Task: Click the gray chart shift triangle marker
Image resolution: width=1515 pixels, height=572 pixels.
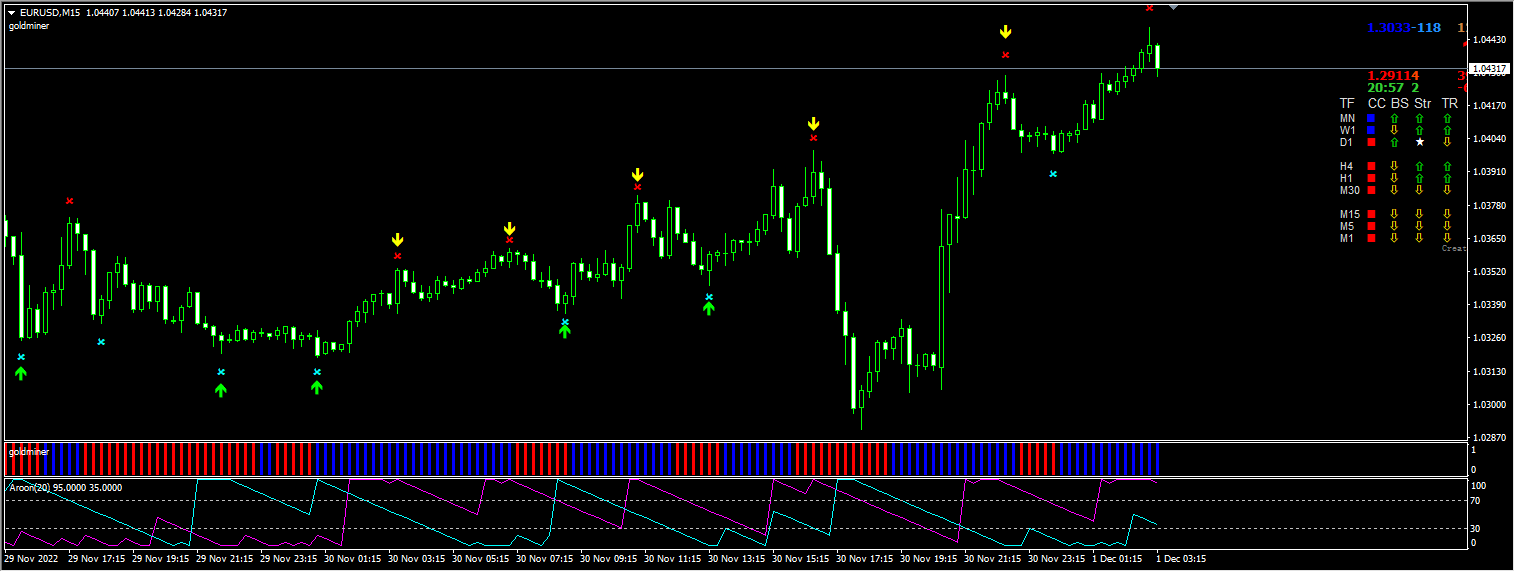Action: pyautogui.click(x=1174, y=7)
